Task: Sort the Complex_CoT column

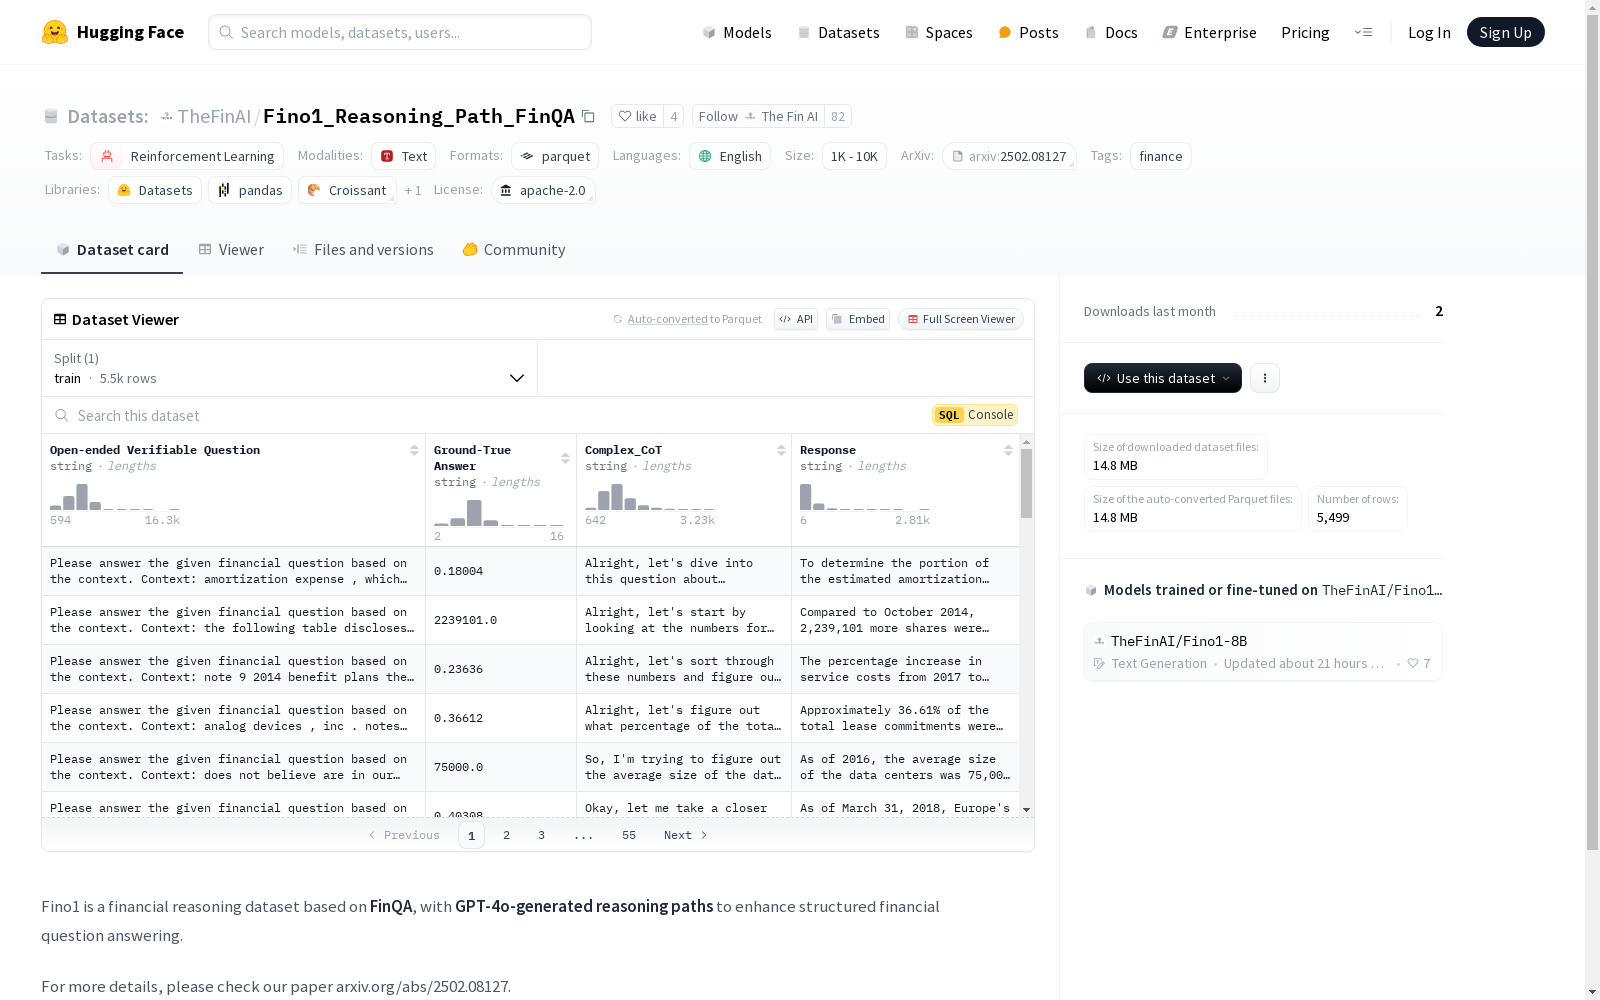Action: point(781,450)
